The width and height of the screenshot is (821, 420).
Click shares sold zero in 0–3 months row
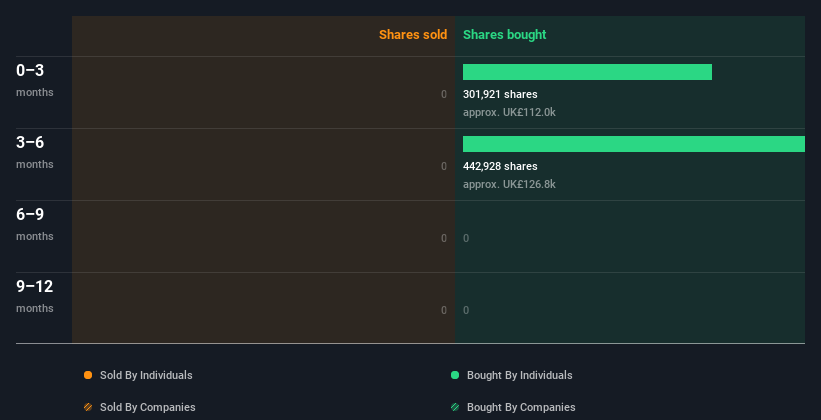coord(444,94)
